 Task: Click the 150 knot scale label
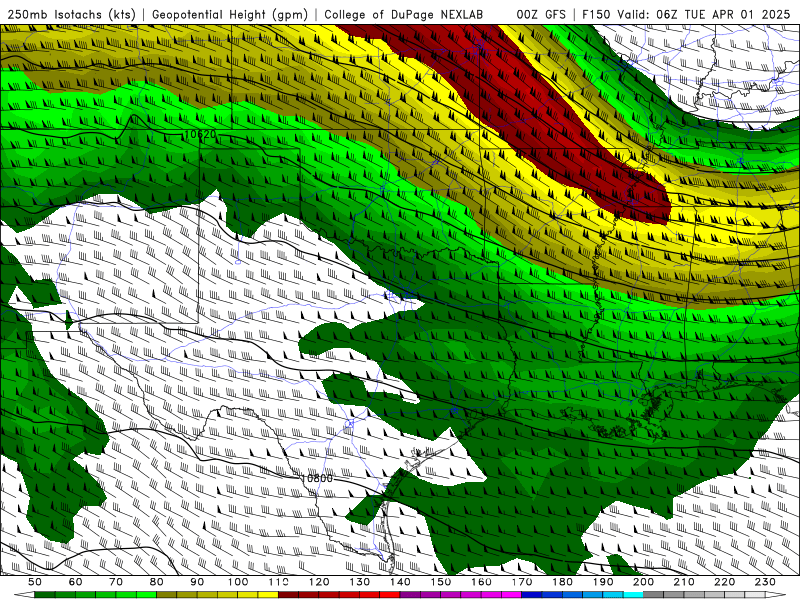click(441, 582)
